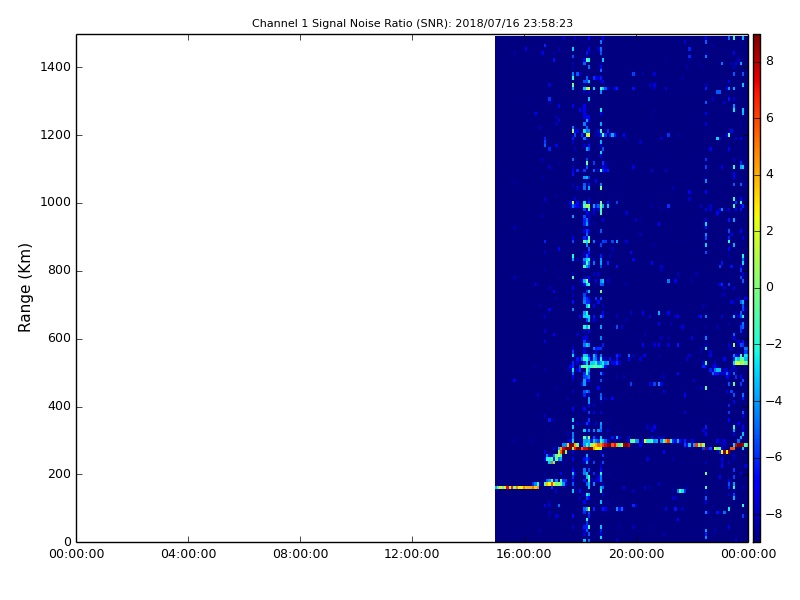Click the 12:00:00 tick label on the x-axis
This screenshot has width=800, height=600.
pos(412,553)
